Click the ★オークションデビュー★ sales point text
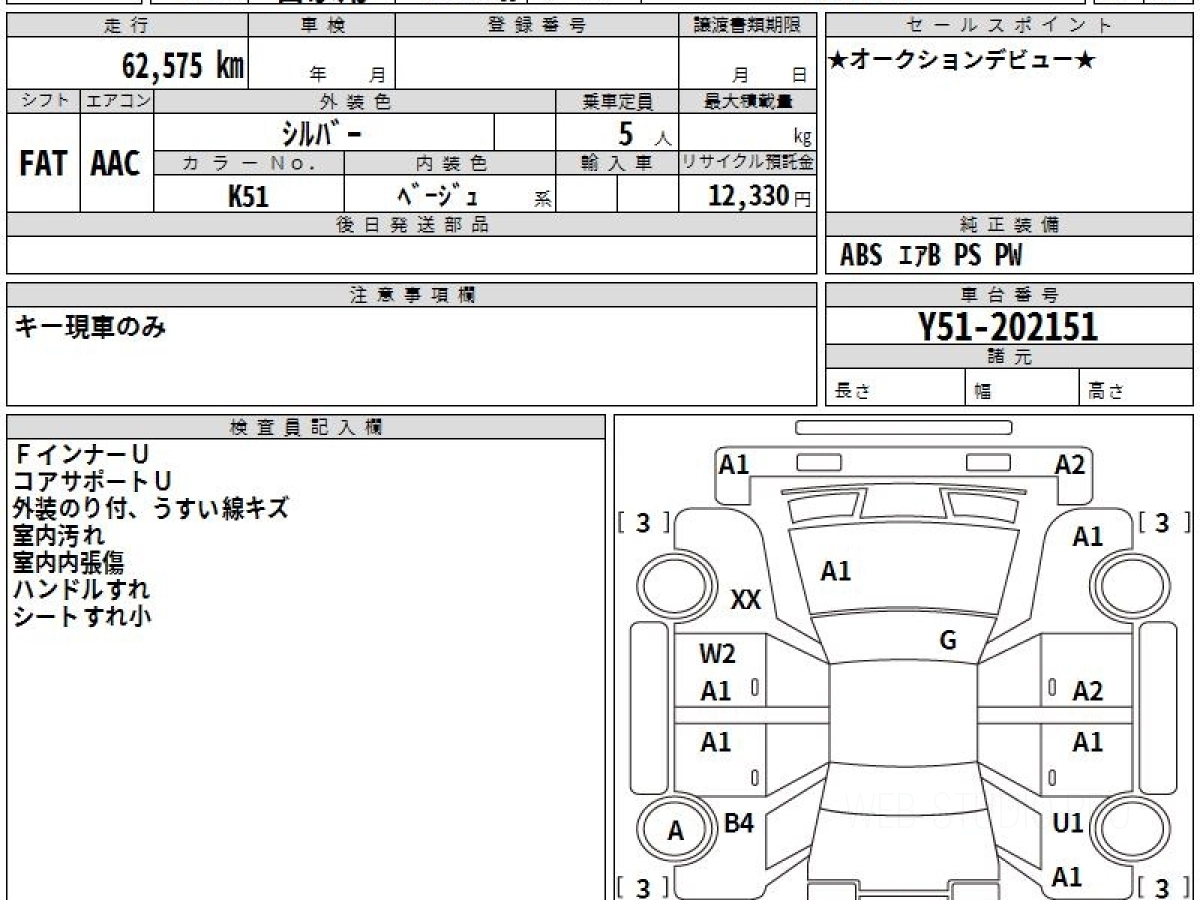The width and height of the screenshot is (1200, 900). click(x=961, y=61)
